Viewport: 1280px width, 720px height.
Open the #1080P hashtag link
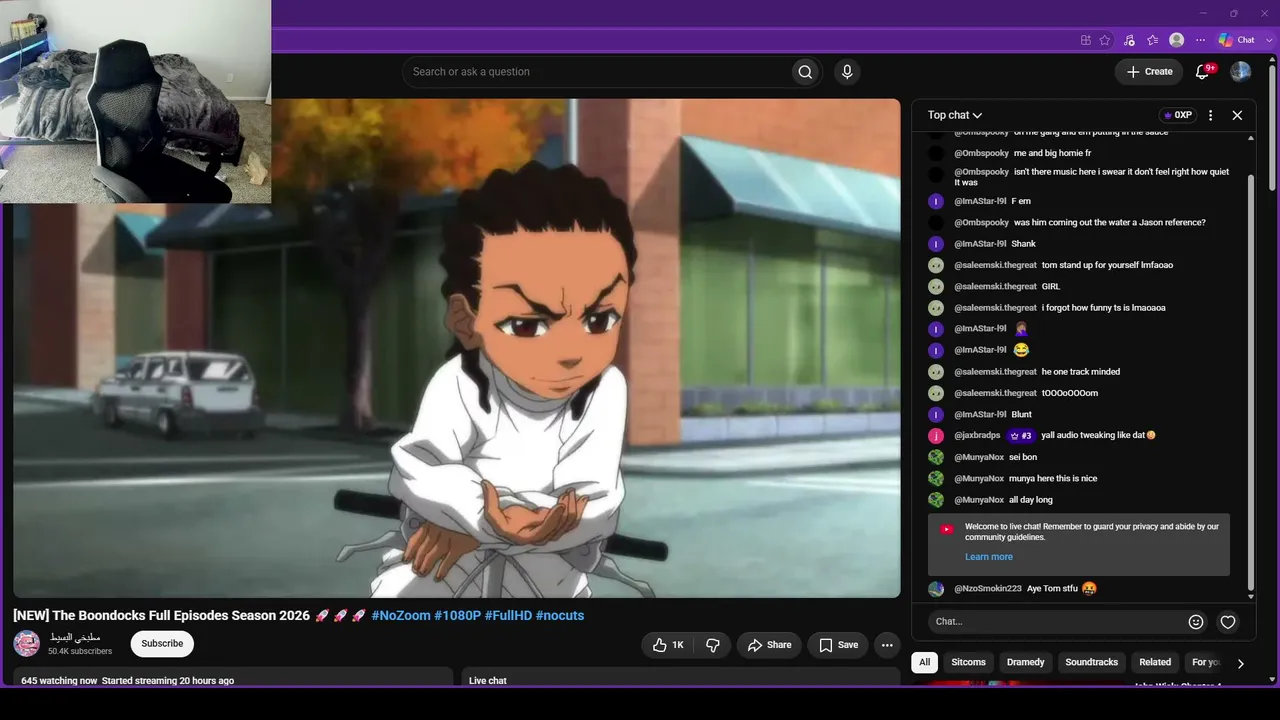458,616
